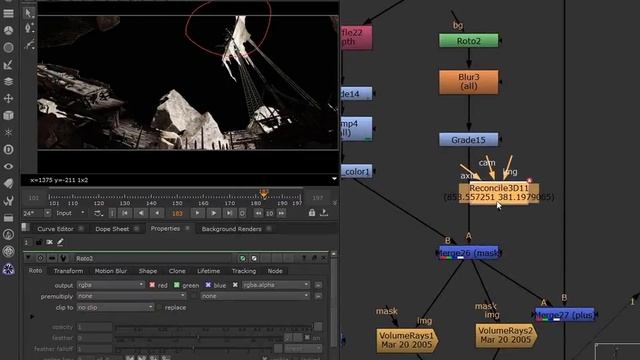
Task: Open the Lifetime tab in Roto2
Action: tap(209, 271)
